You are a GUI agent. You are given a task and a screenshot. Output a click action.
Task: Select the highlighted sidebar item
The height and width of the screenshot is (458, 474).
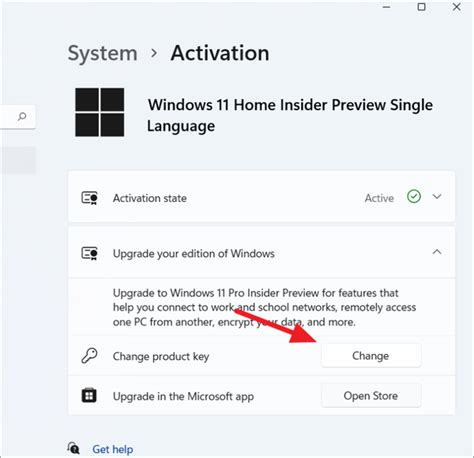pyautogui.click(x=18, y=160)
